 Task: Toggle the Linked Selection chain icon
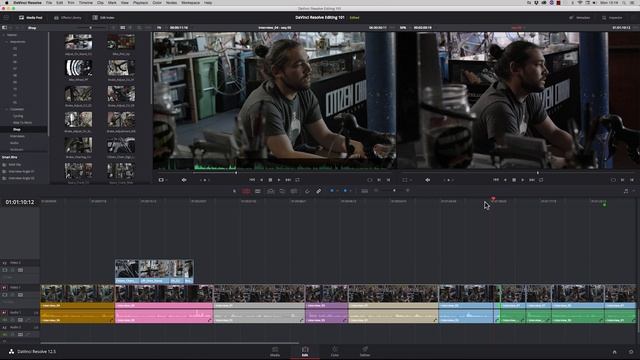[319, 191]
